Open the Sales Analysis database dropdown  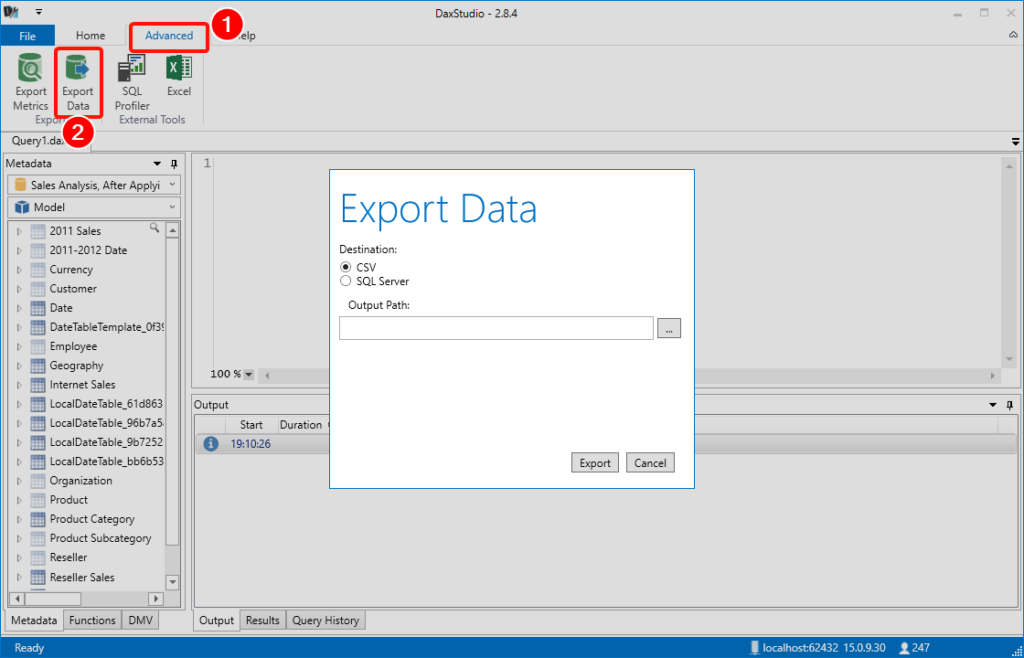pos(172,185)
